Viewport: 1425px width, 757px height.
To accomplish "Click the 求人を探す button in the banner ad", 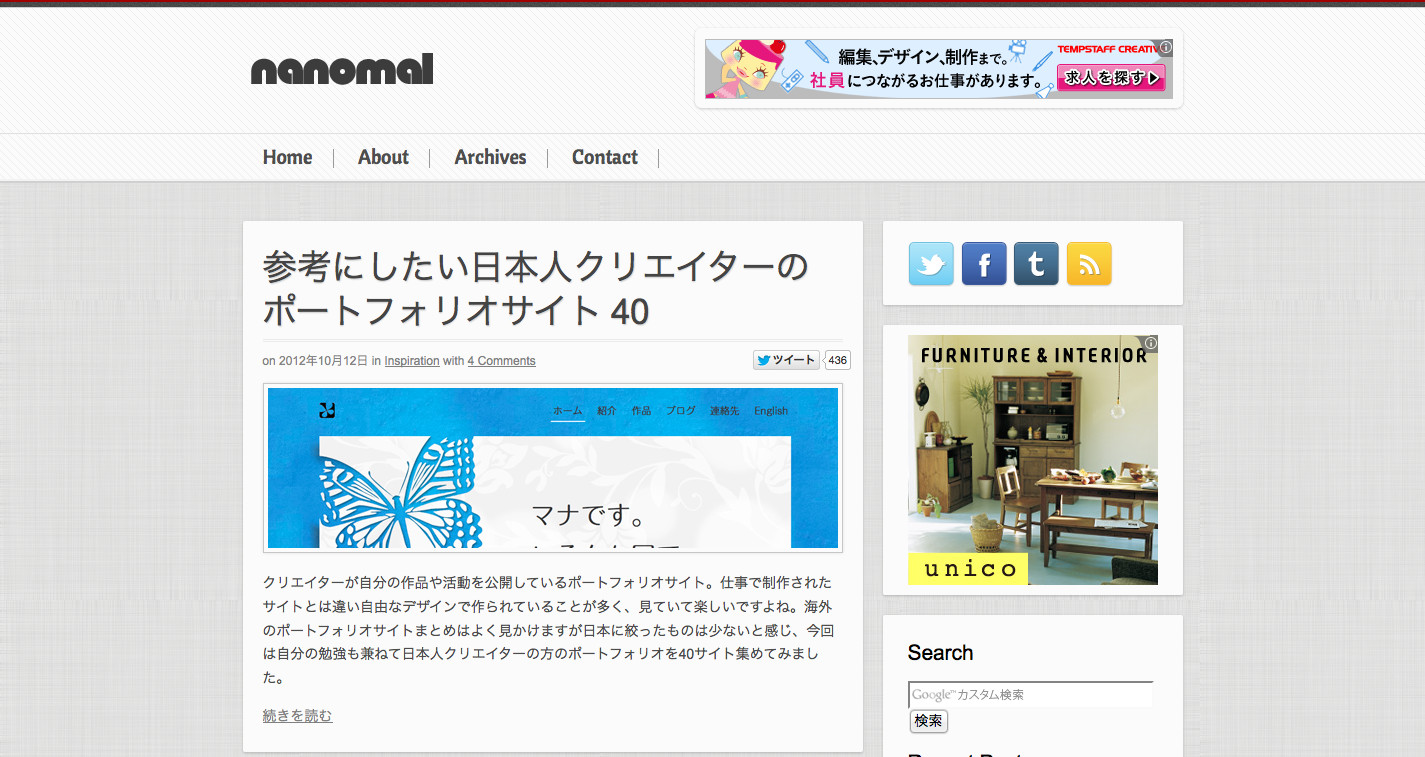I will (x=1112, y=77).
